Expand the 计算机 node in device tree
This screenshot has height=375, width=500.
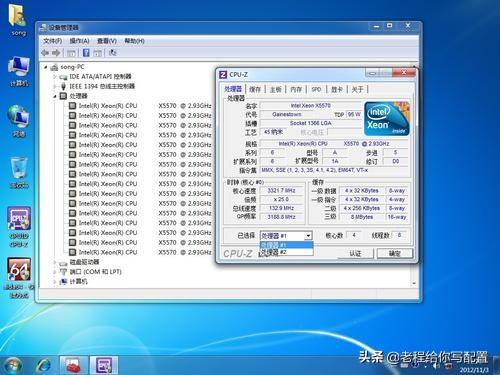[x=55, y=282]
